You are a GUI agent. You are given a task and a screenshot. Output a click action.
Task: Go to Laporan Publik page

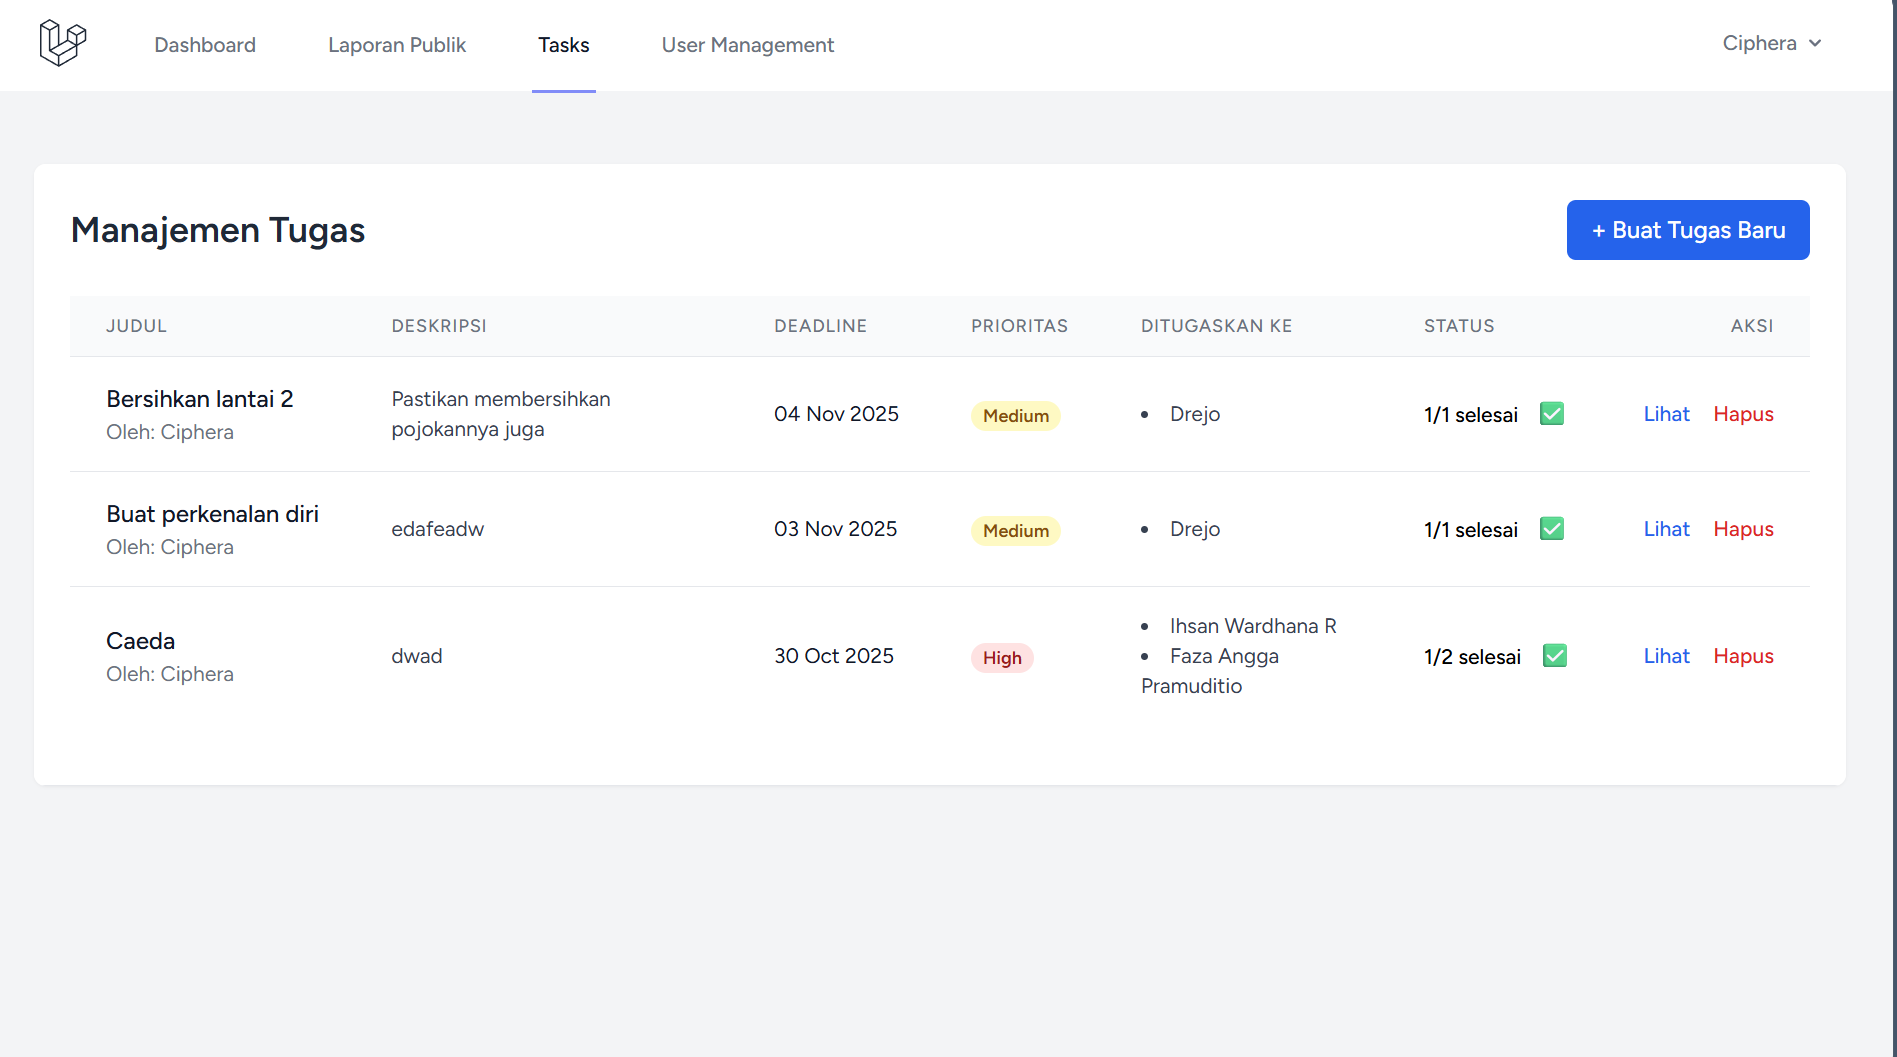point(397,45)
